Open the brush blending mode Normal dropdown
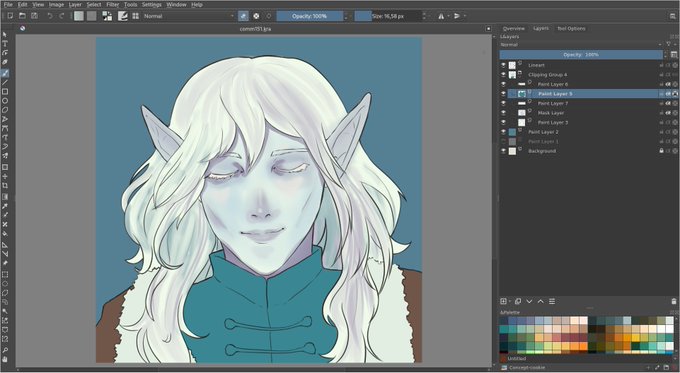The image size is (680, 373). pyautogui.click(x=188, y=16)
